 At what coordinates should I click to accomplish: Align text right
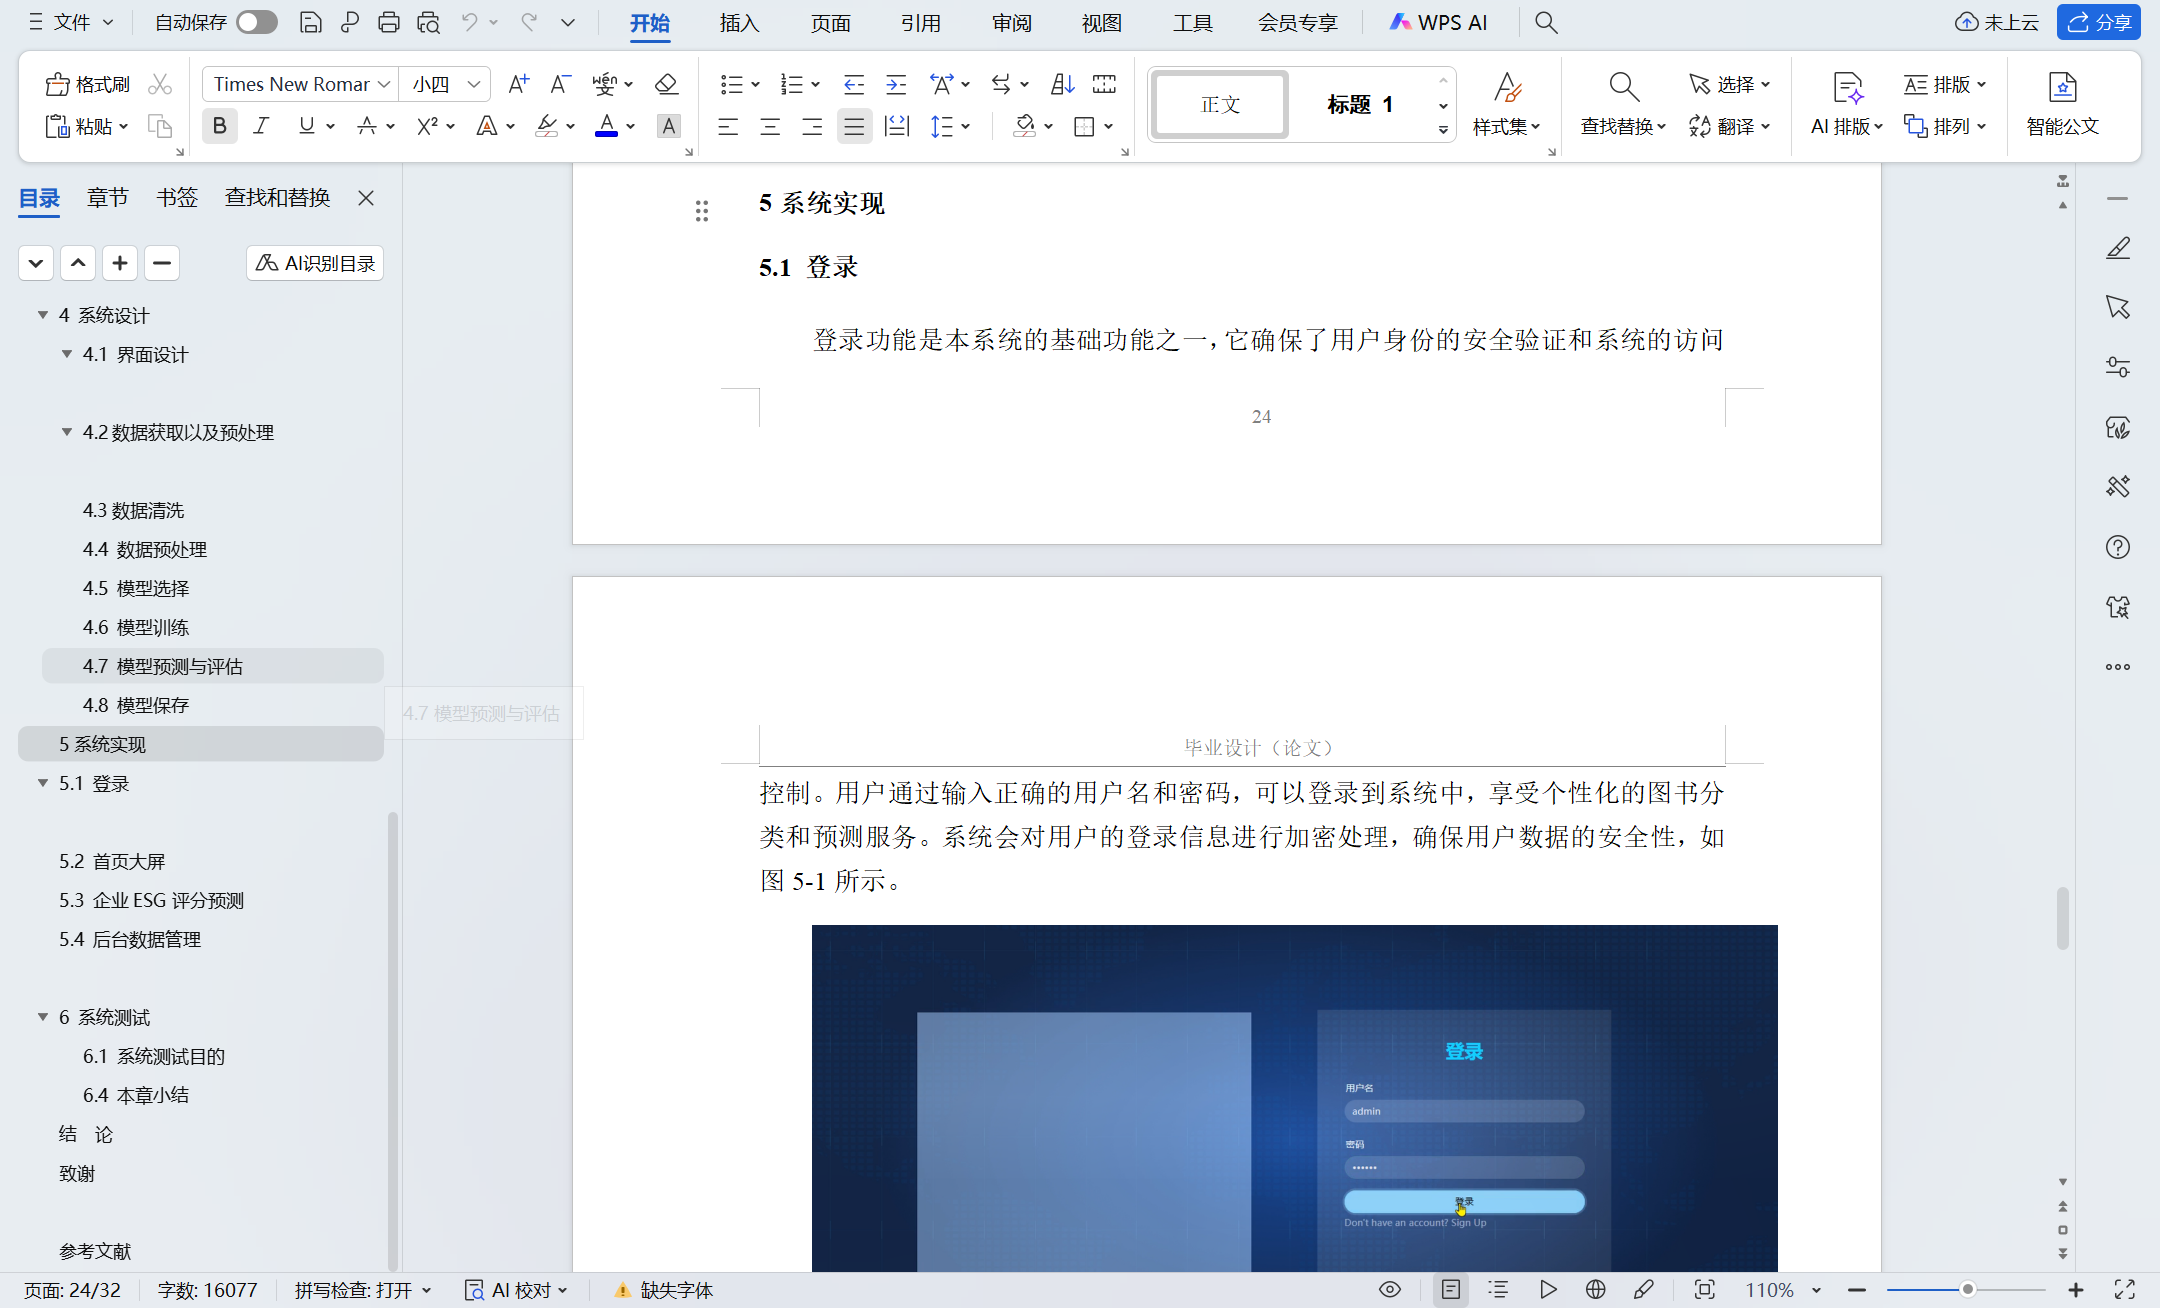tap(812, 126)
